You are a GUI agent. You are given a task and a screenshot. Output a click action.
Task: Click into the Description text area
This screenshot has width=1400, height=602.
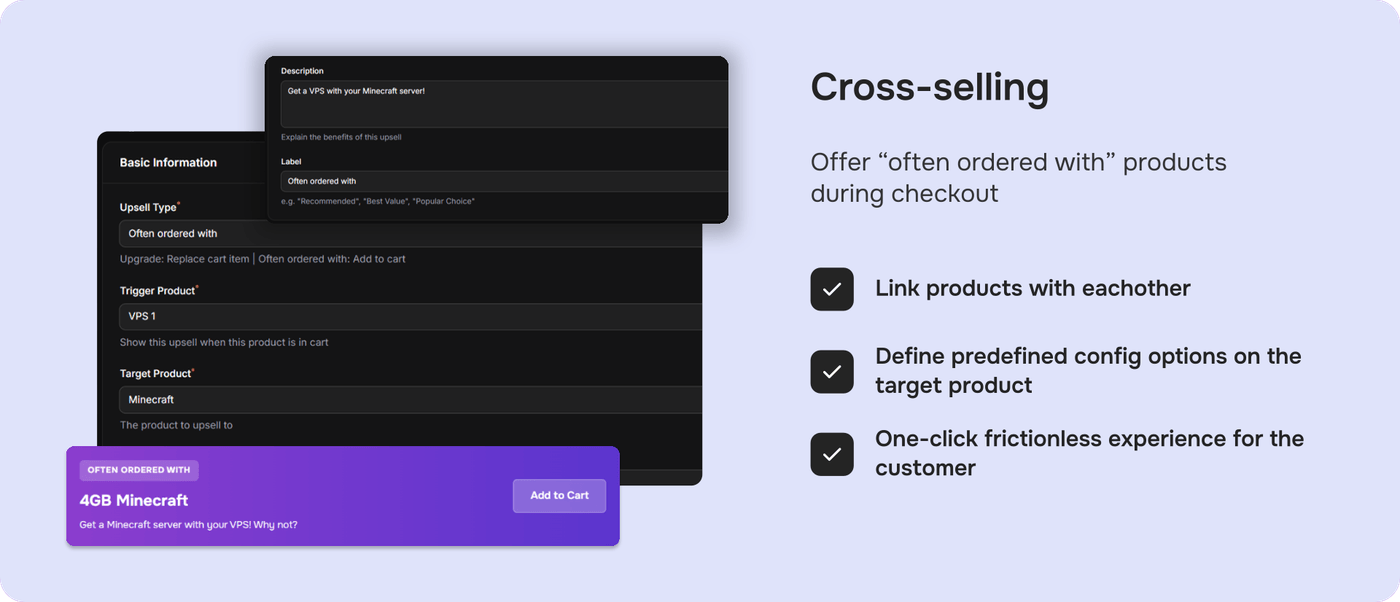click(504, 104)
